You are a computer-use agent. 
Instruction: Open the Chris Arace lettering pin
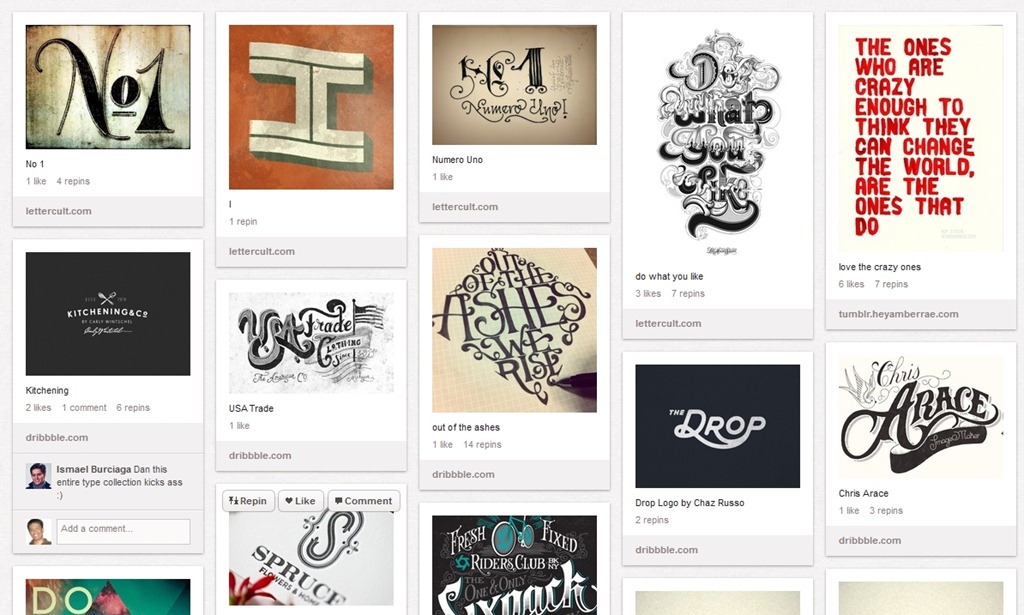pyautogui.click(x=920, y=417)
